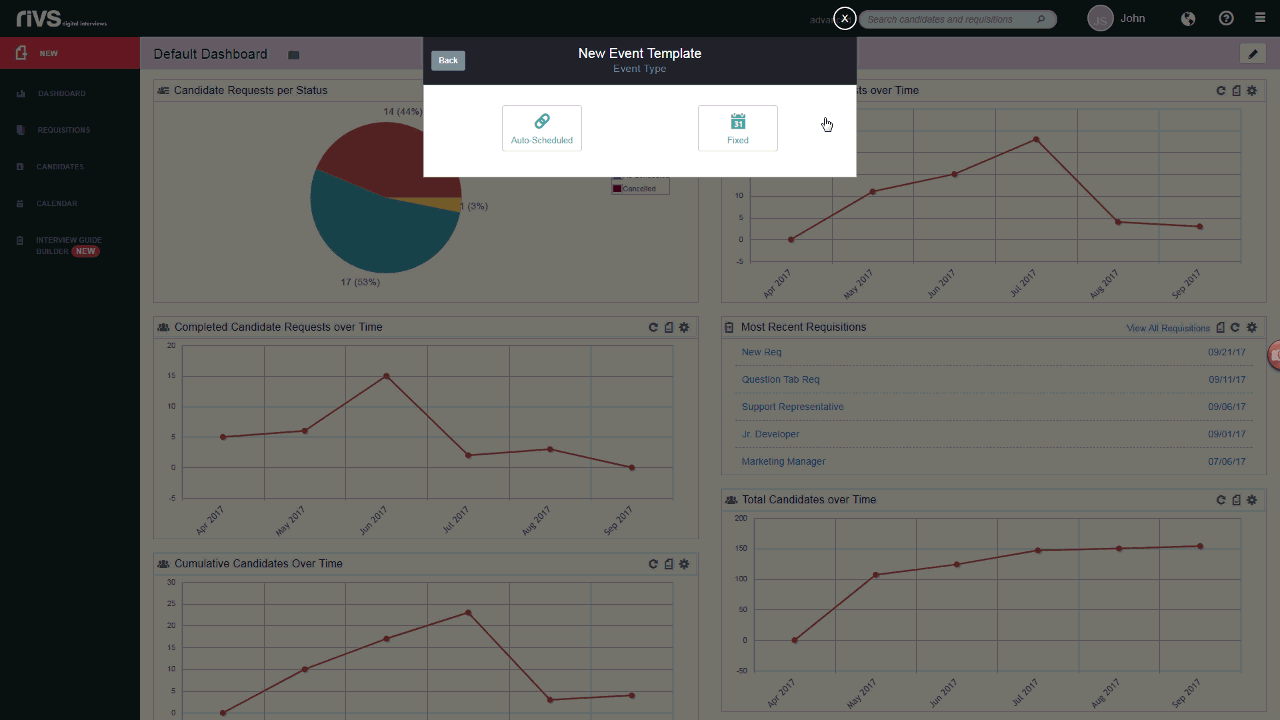The image size is (1280, 720).
Task: Open the New item in sidebar
Action: tap(70, 53)
